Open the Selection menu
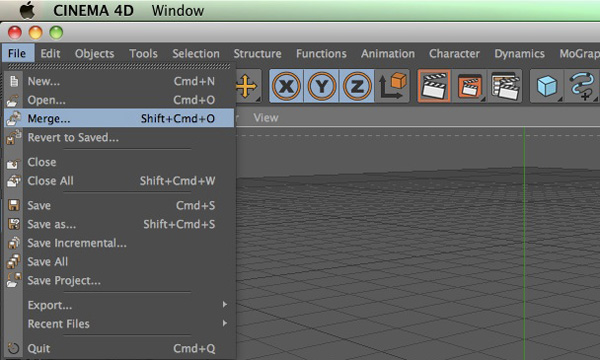The image size is (600, 360). tap(196, 54)
